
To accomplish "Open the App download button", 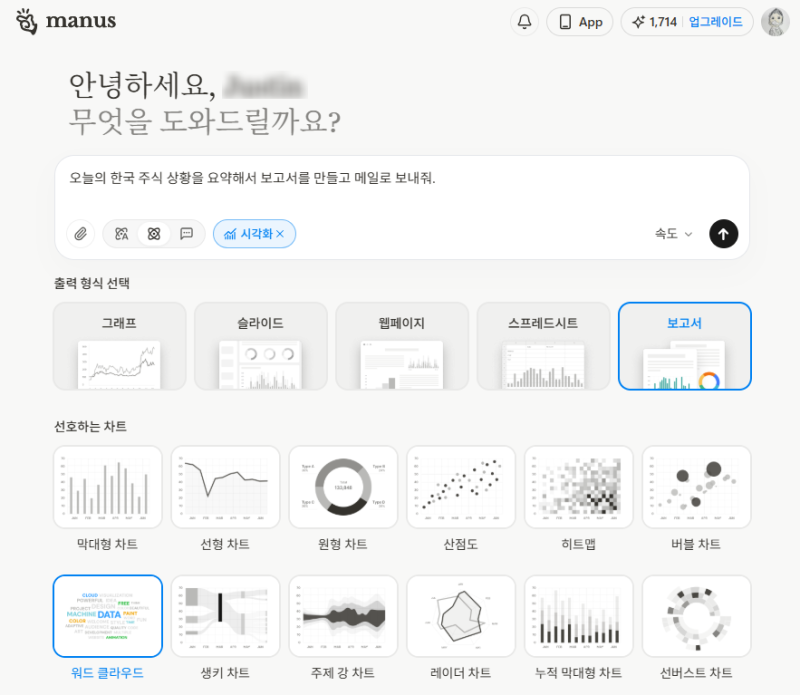I will pos(580,22).
